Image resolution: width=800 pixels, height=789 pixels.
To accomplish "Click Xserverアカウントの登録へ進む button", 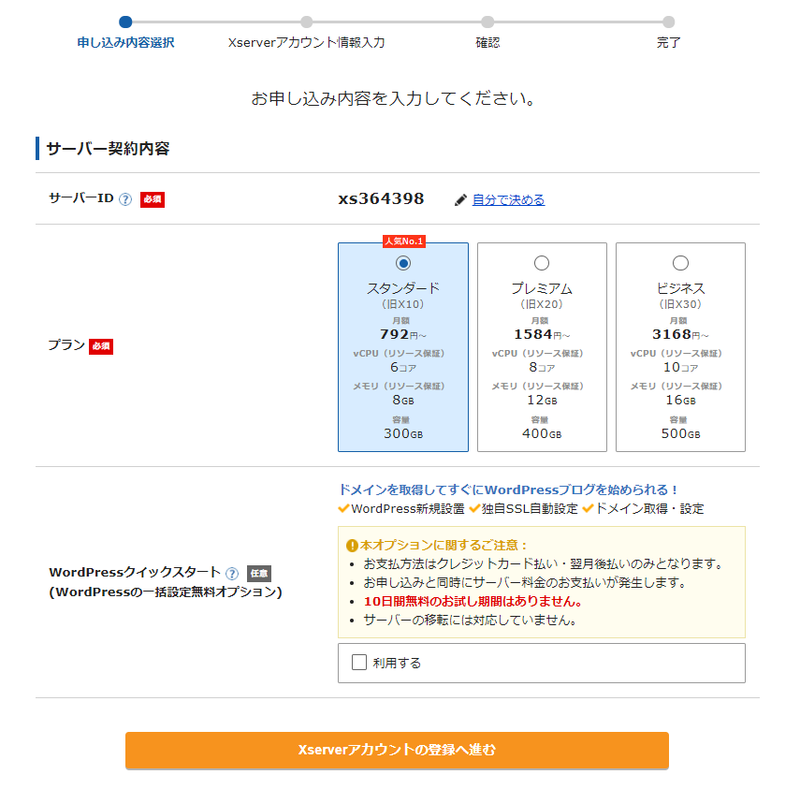I will coord(397,750).
